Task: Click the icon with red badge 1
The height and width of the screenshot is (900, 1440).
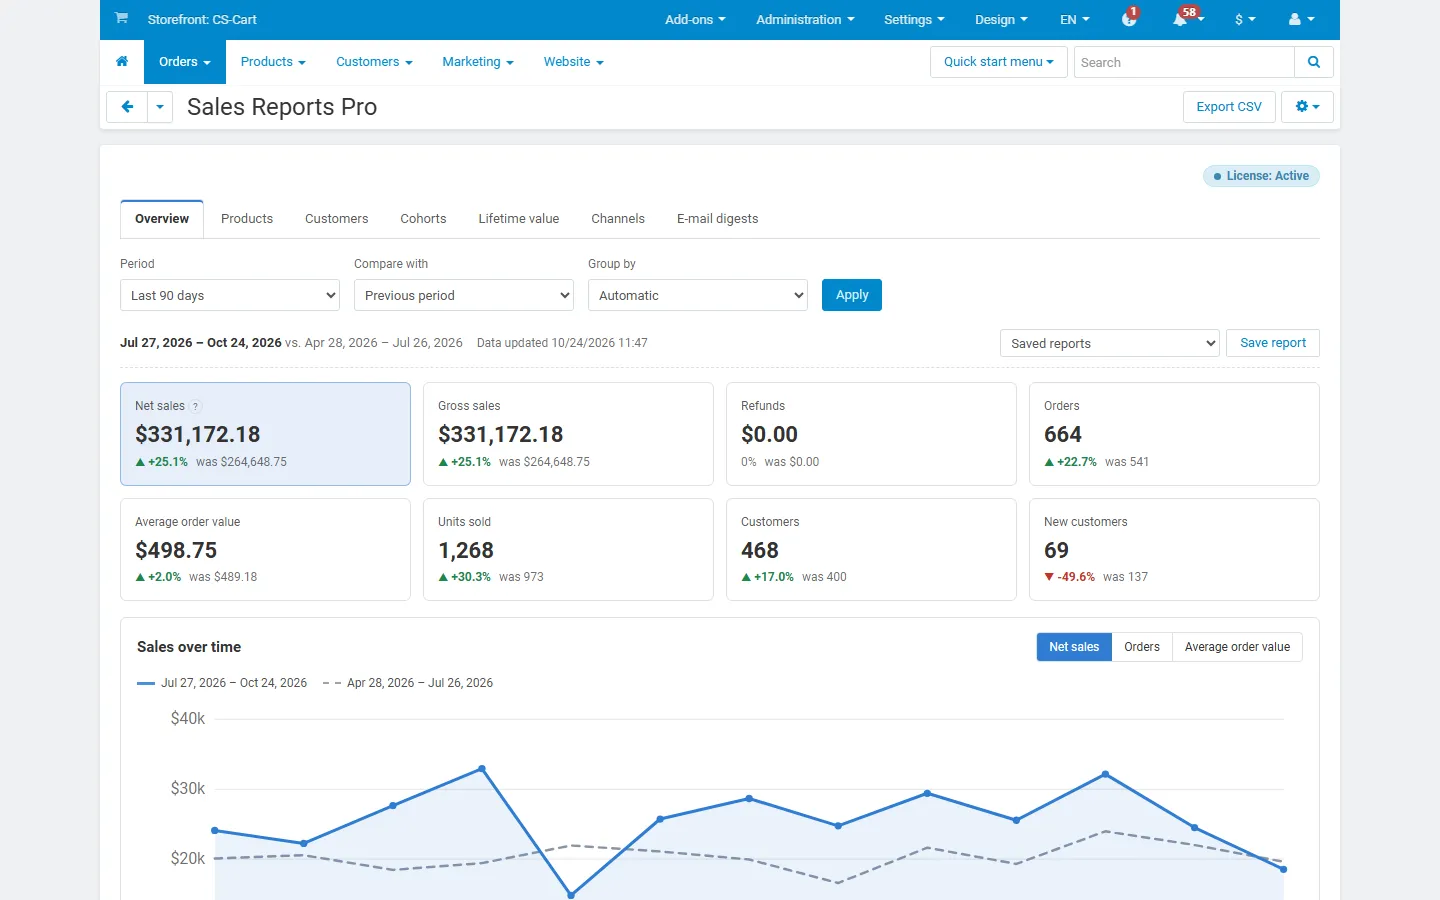Action: [x=1129, y=19]
